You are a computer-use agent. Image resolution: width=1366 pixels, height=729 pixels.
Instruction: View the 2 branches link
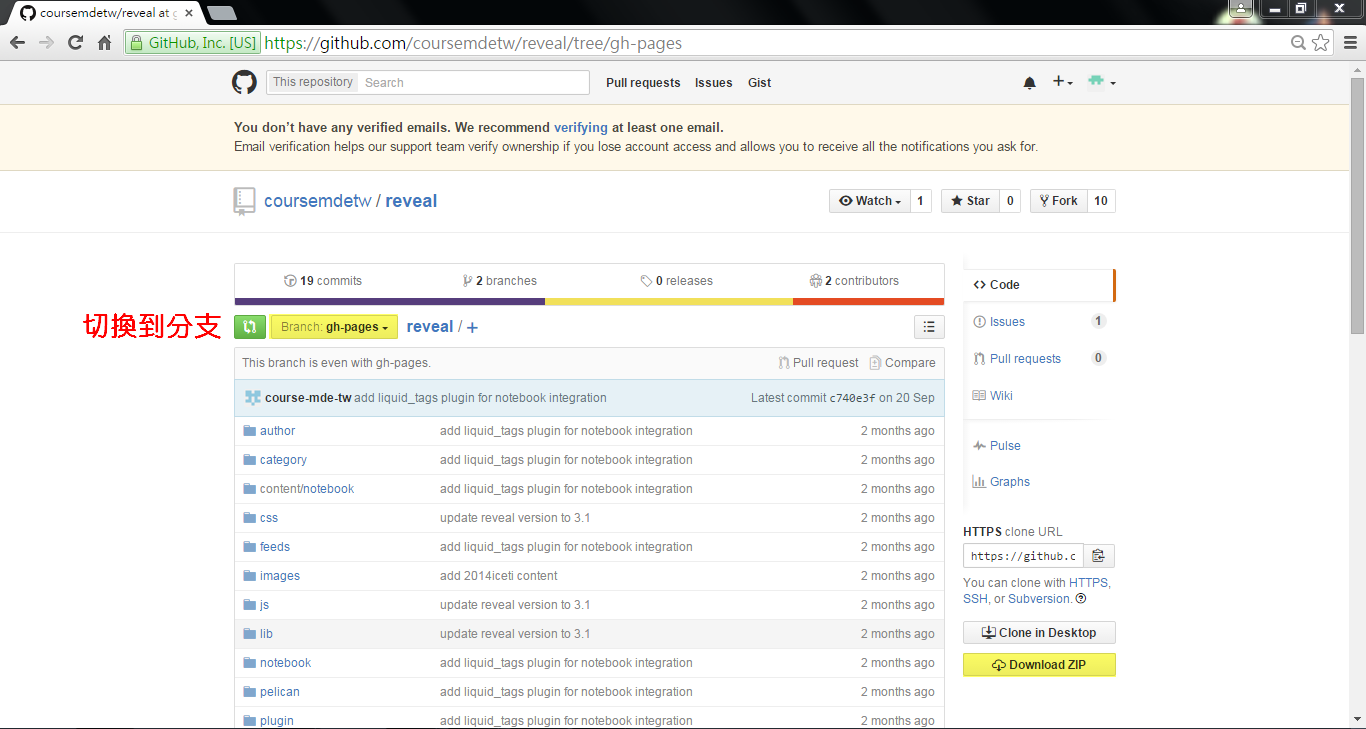coord(499,281)
